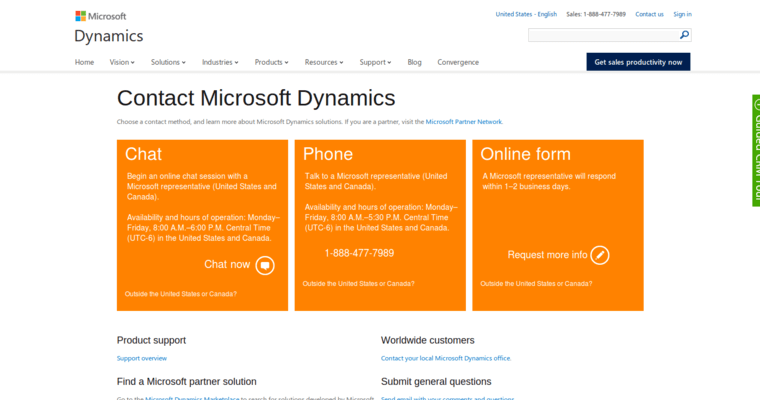Expand the Industries dropdown menu
The width and height of the screenshot is (760, 400).
(x=220, y=62)
